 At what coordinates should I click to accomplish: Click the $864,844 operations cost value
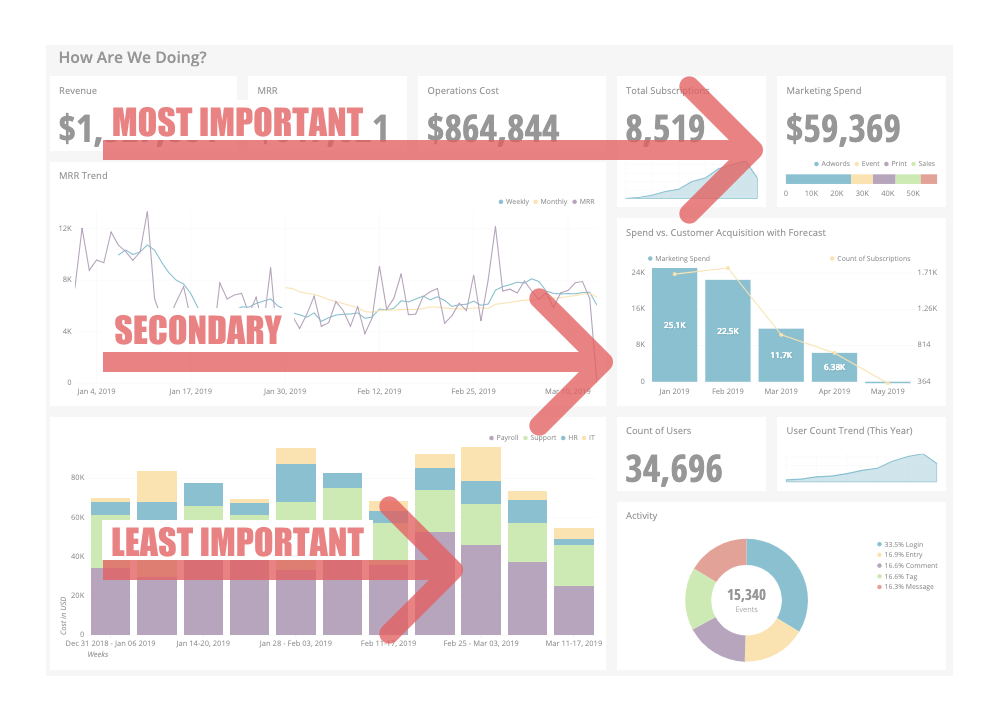click(493, 128)
